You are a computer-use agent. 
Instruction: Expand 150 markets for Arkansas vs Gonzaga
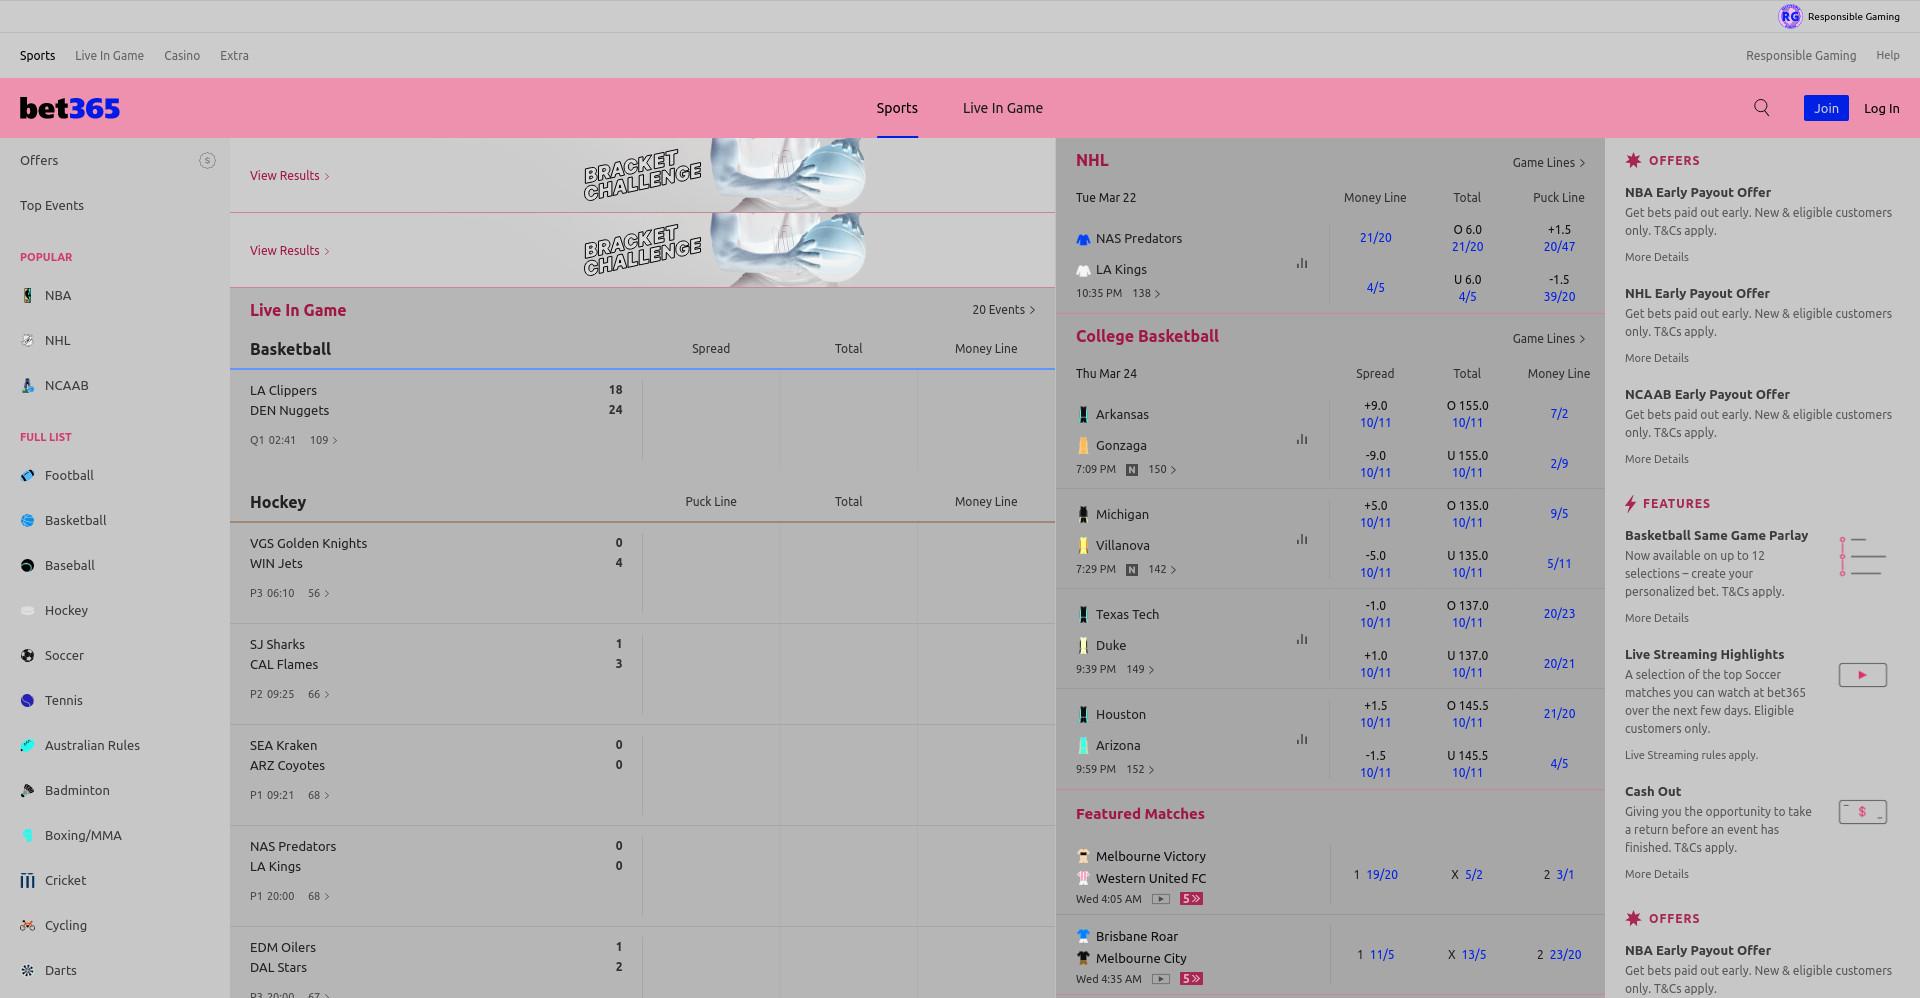tap(1162, 469)
